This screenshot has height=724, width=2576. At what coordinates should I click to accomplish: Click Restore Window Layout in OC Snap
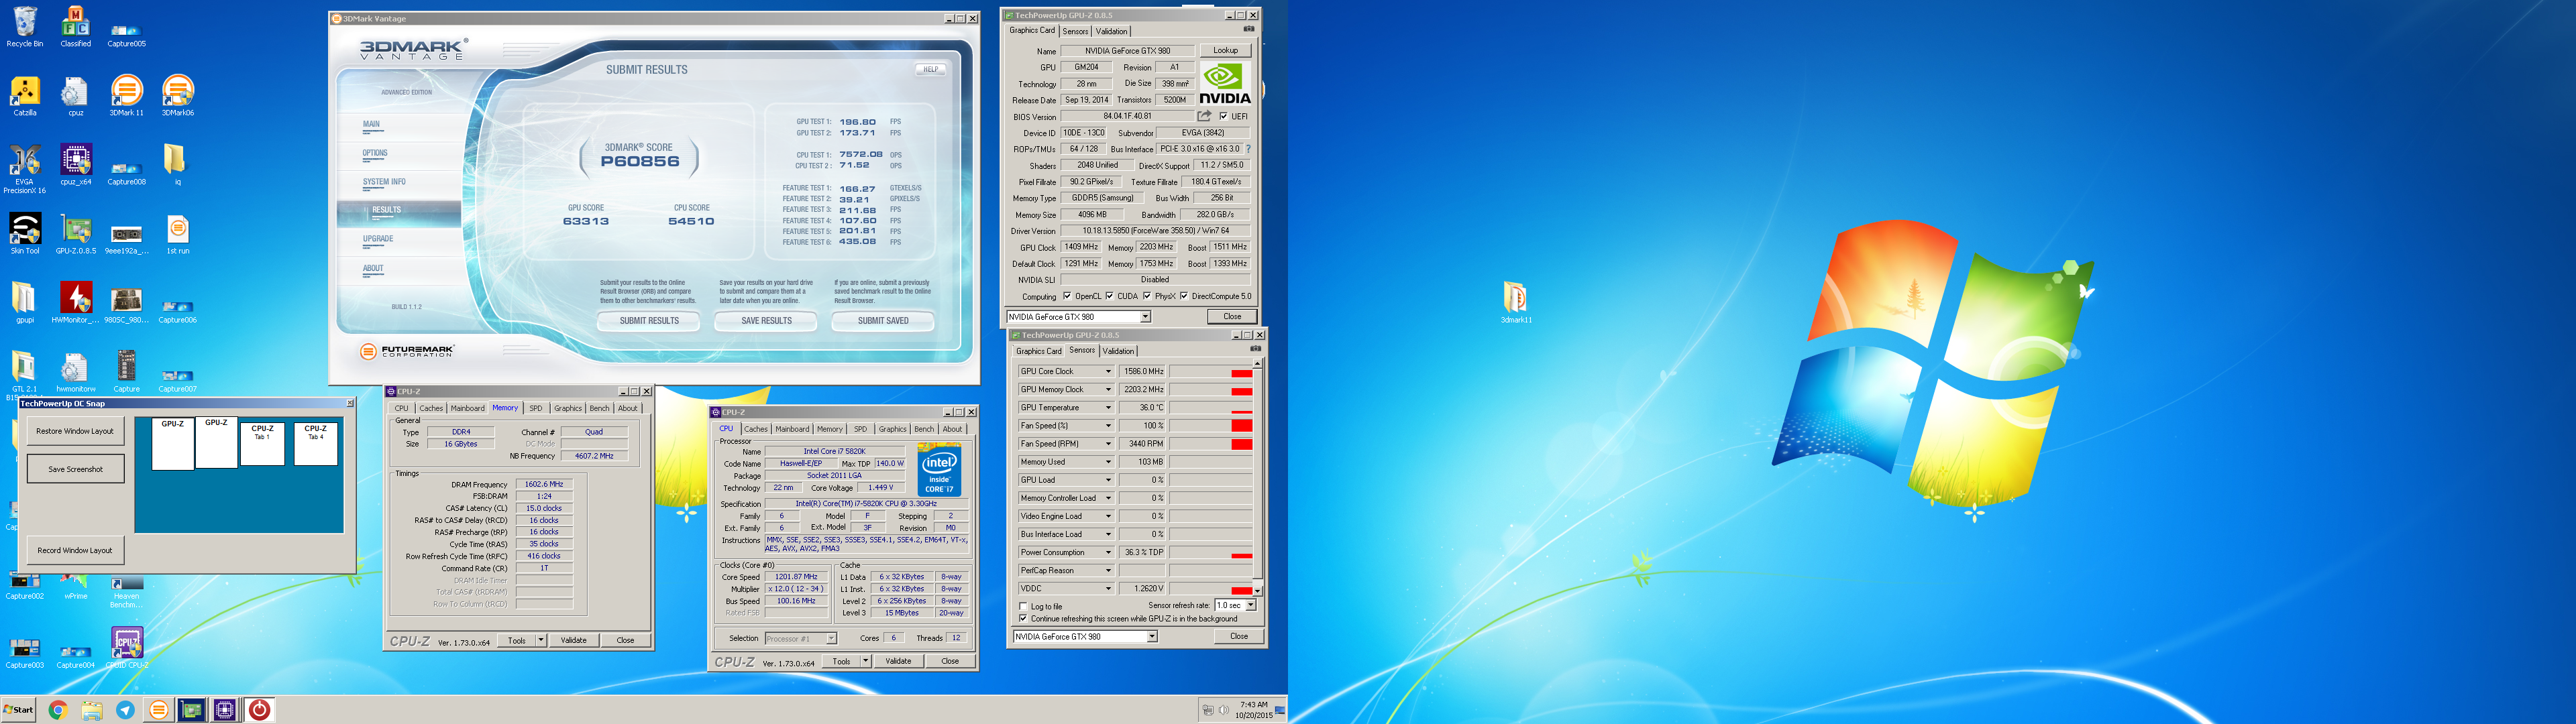(x=76, y=431)
